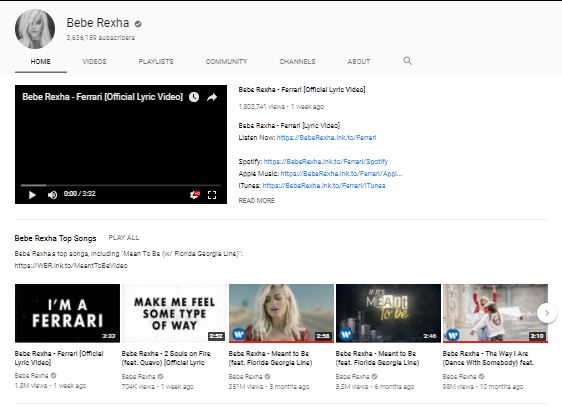Open the If It's Meant to Be lyric thumbnail
This screenshot has width=562, height=419.
click(x=388, y=313)
